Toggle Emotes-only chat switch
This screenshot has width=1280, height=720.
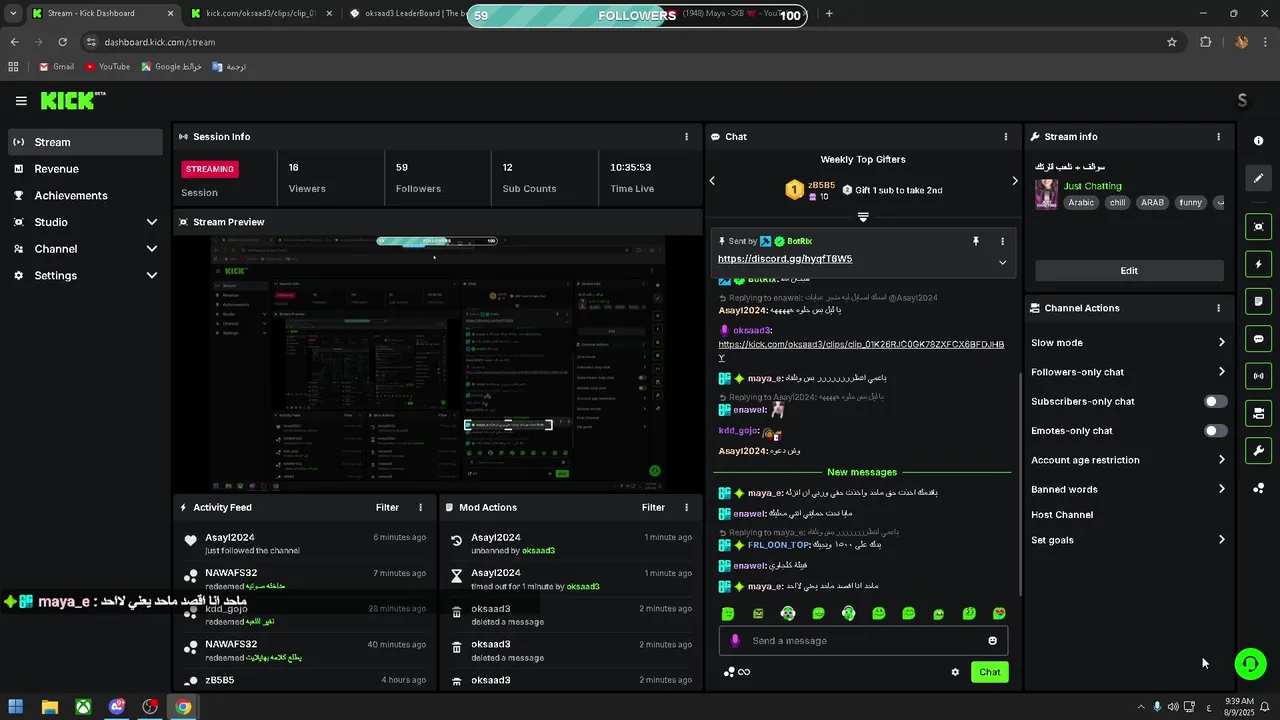coord(1215,431)
